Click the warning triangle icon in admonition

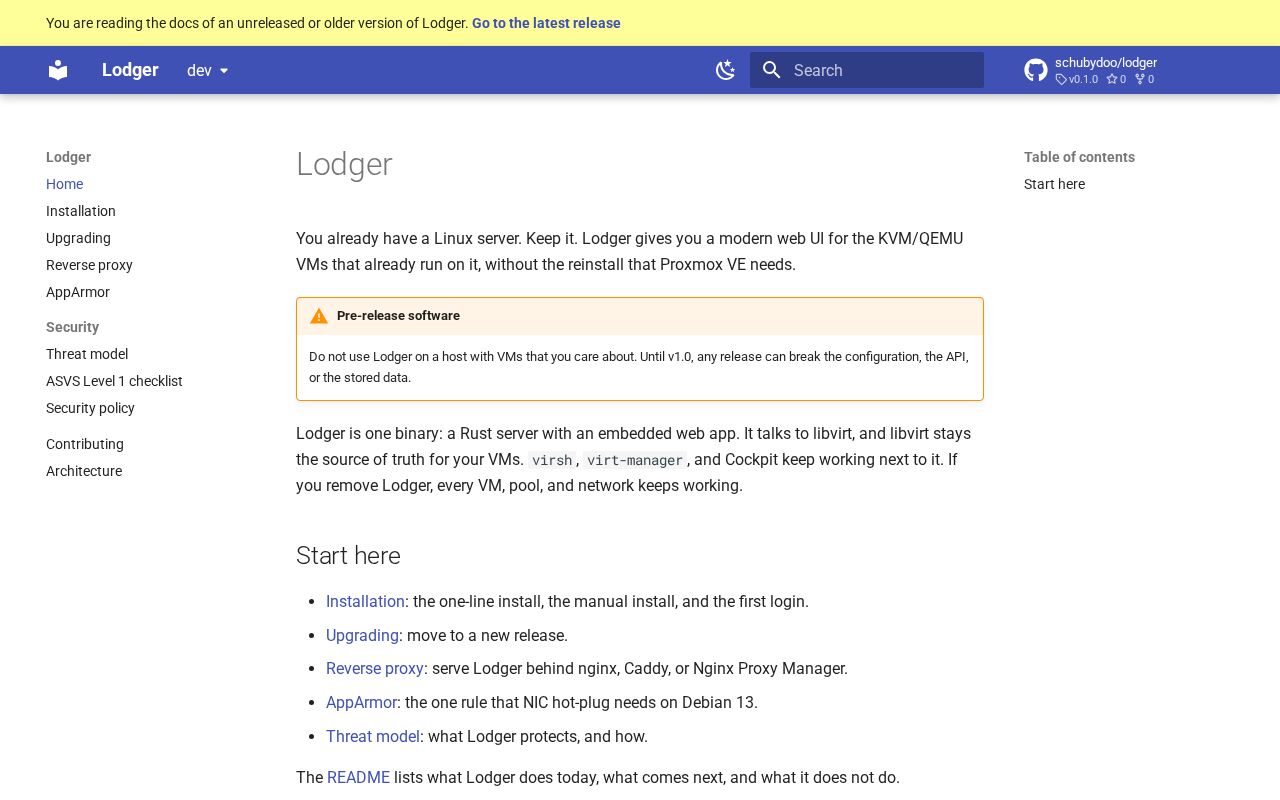tap(319, 316)
